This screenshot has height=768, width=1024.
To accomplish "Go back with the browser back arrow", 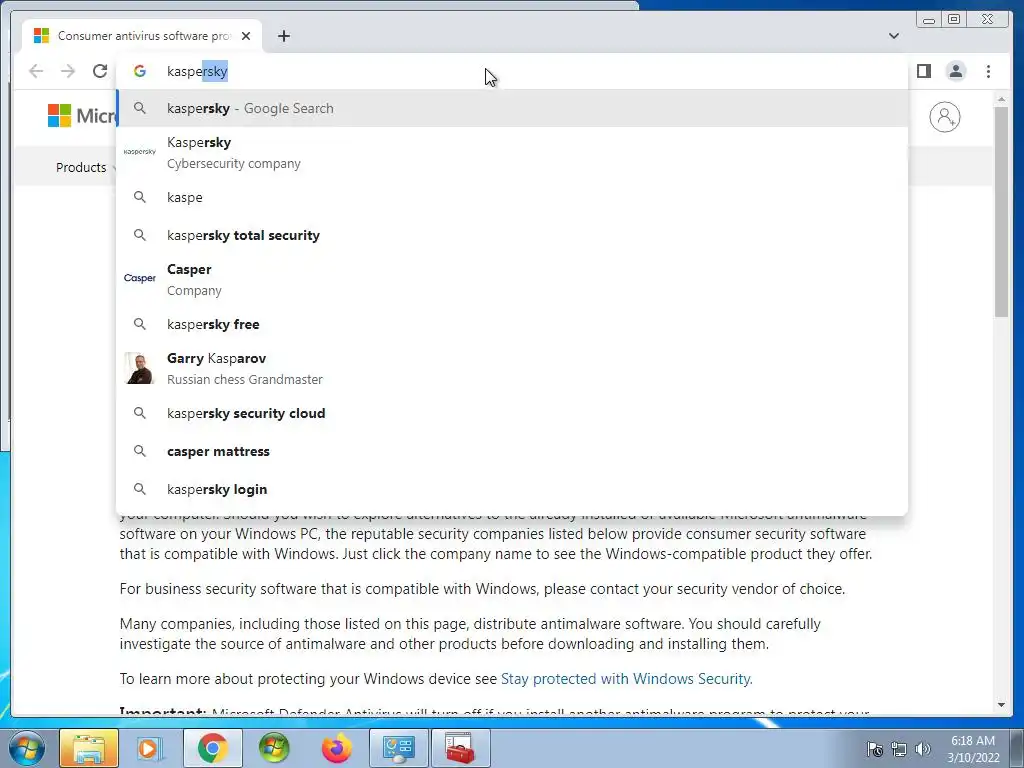I will pyautogui.click(x=36, y=71).
